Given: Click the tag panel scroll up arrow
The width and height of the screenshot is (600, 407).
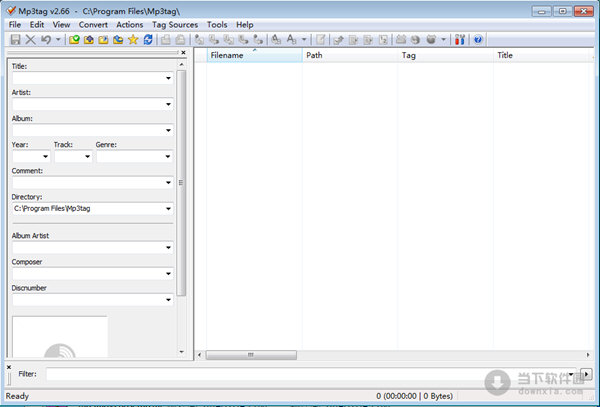Looking at the screenshot, I should click(182, 64).
